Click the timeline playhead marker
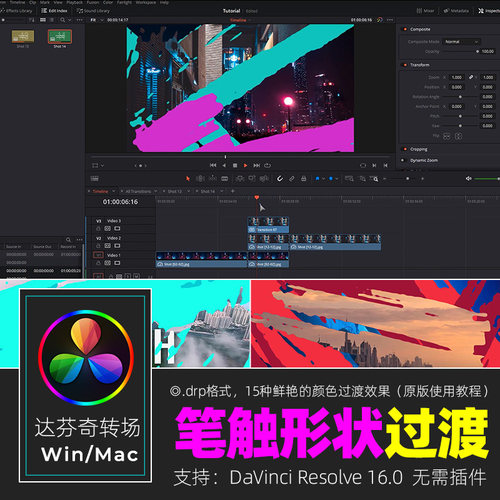Screen dimensions: 500x500 click(257, 198)
